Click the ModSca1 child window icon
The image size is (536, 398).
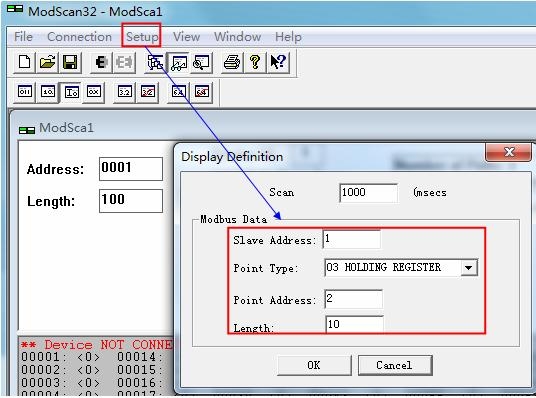point(27,130)
